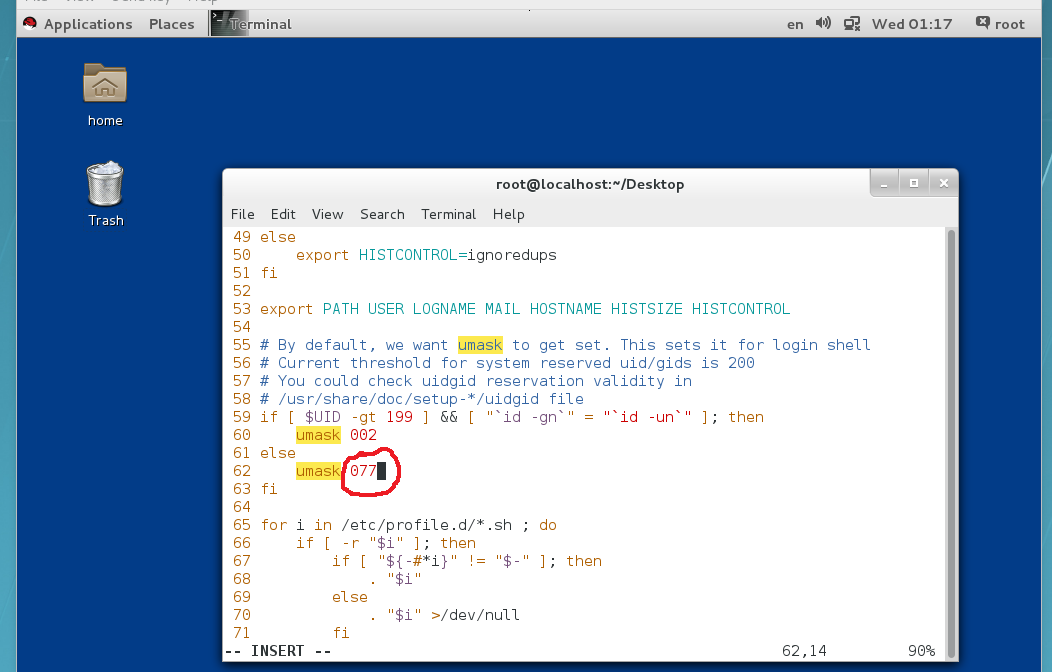Click line number 64 blank line
The image size is (1052, 672).
[242, 507]
